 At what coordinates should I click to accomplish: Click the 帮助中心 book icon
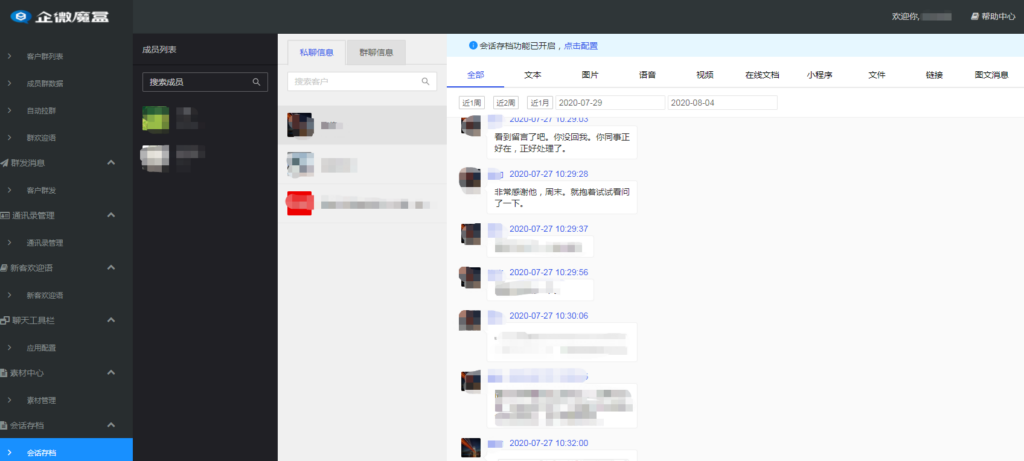coord(974,17)
